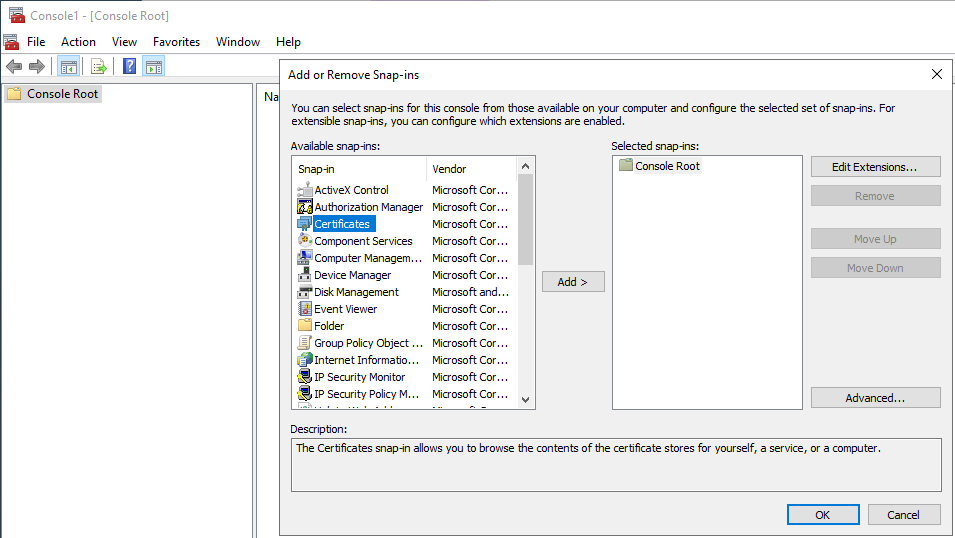
Task: Click the Computer Management snap-in icon
Action: pos(305,258)
